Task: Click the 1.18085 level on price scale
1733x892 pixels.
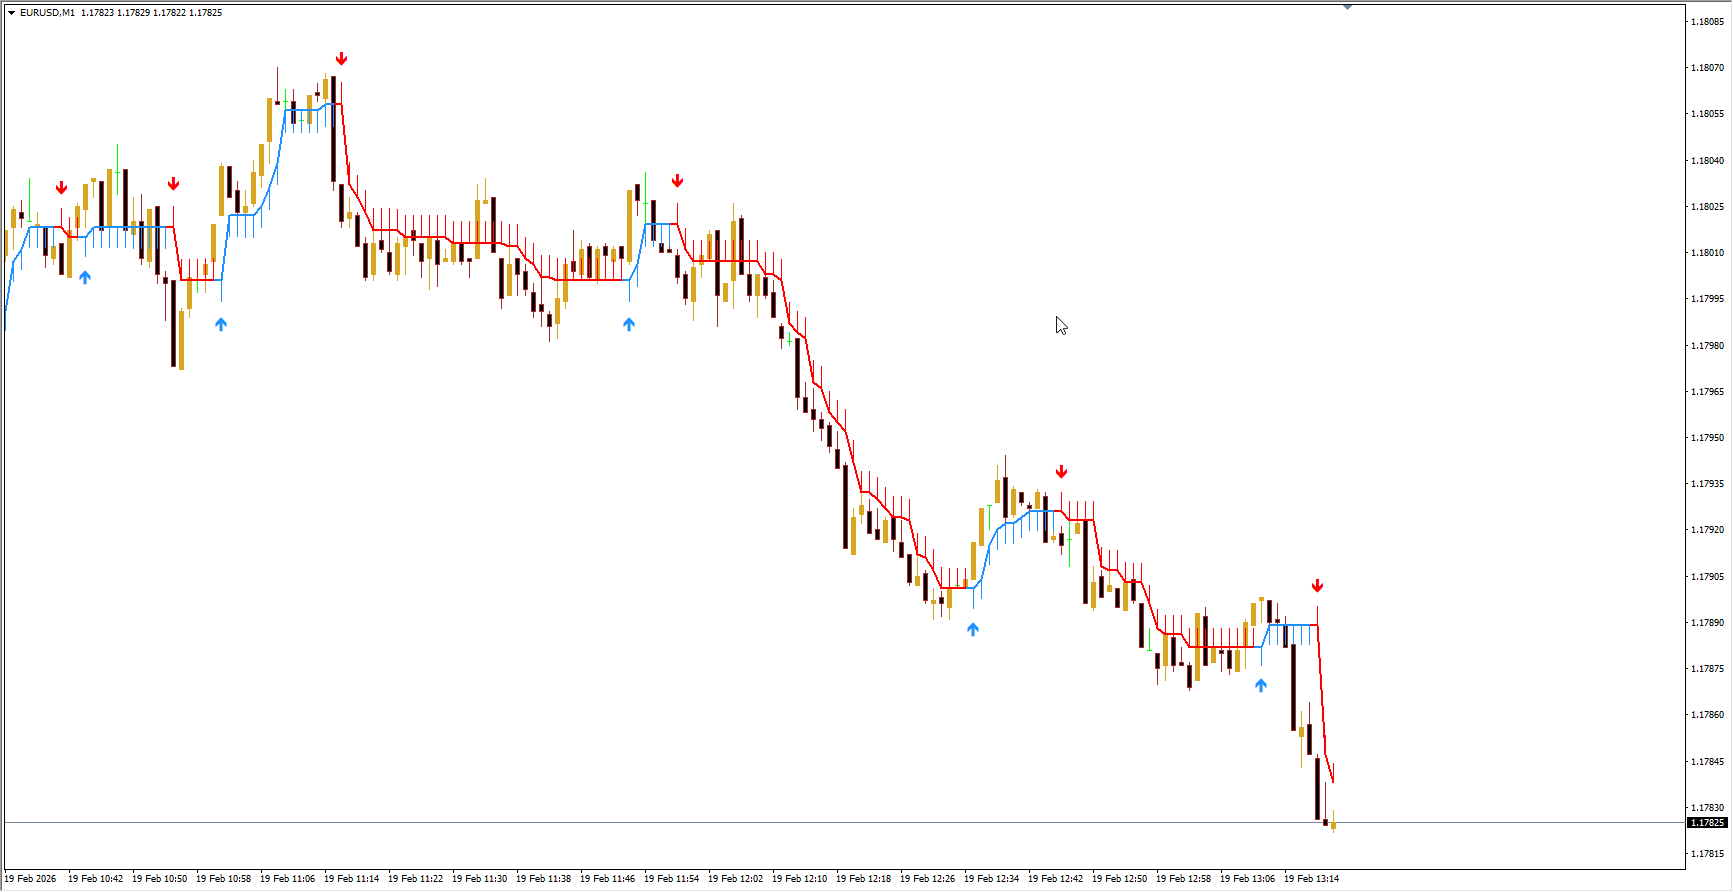Action: [x=1707, y=22]
